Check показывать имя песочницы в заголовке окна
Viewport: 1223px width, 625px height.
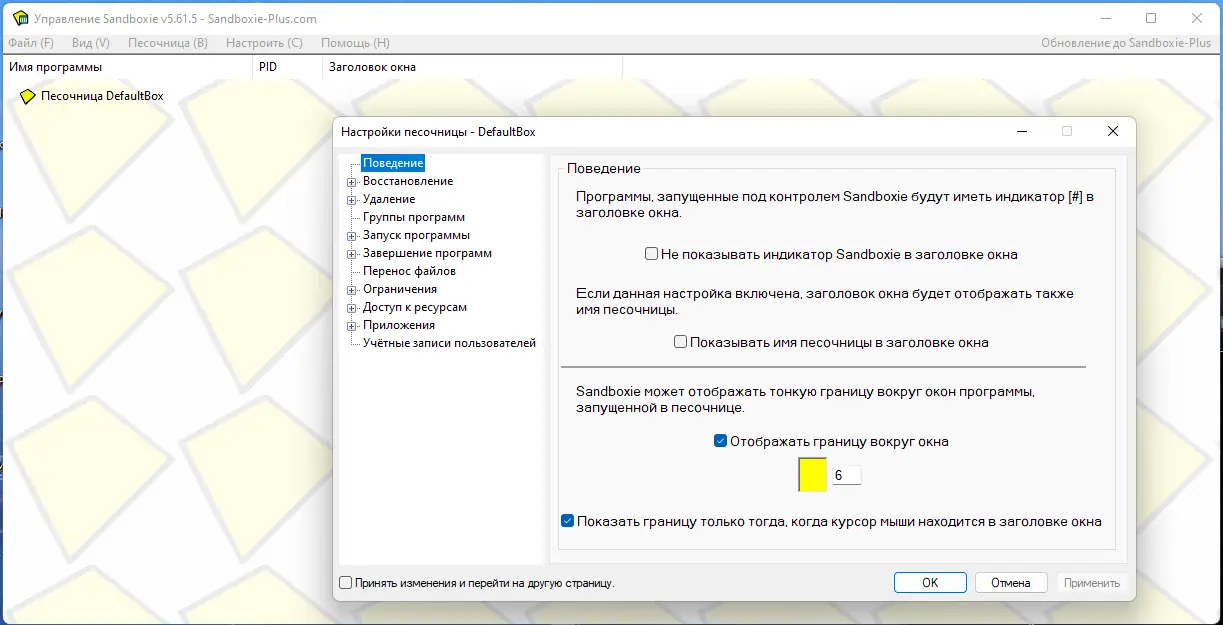point(680,342)
